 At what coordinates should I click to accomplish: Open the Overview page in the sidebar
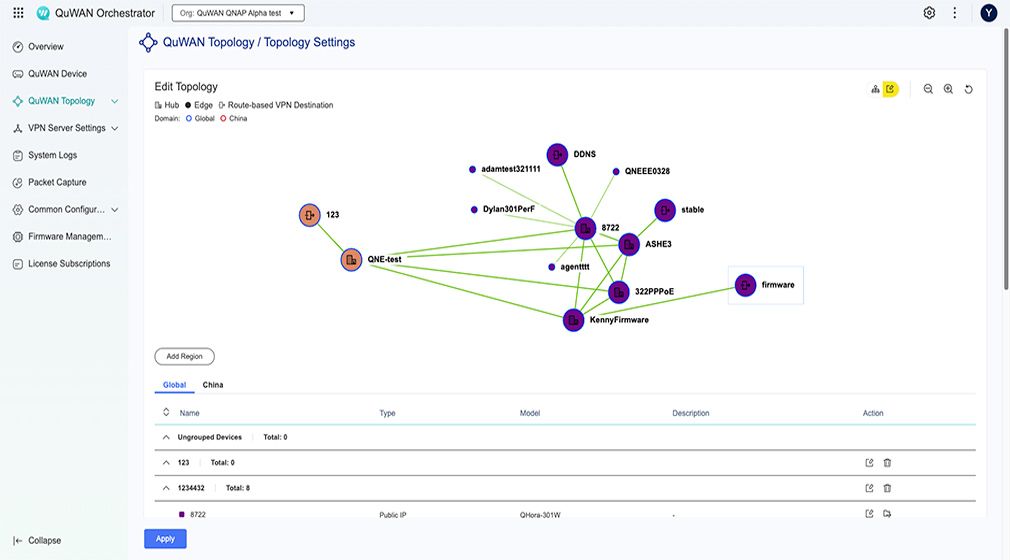tap(45, 47)
